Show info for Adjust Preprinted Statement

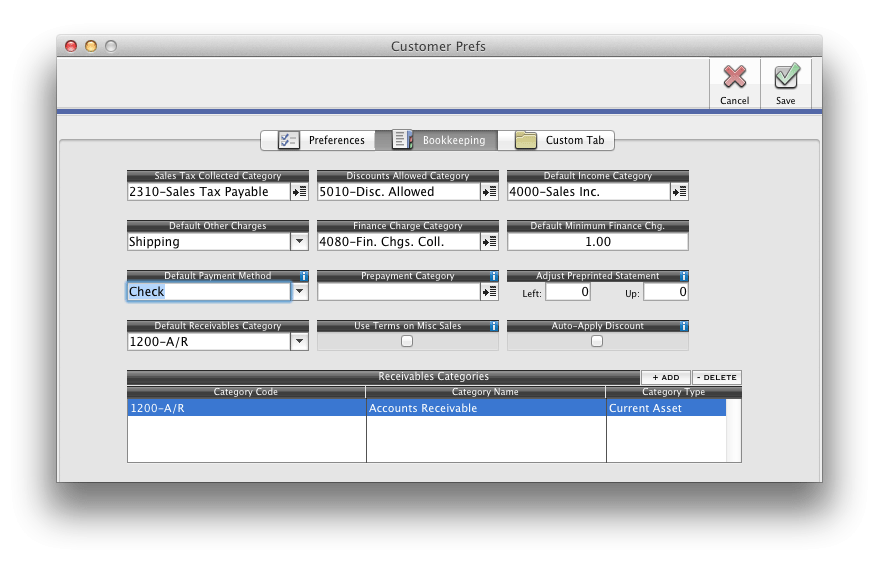[684, 276]
